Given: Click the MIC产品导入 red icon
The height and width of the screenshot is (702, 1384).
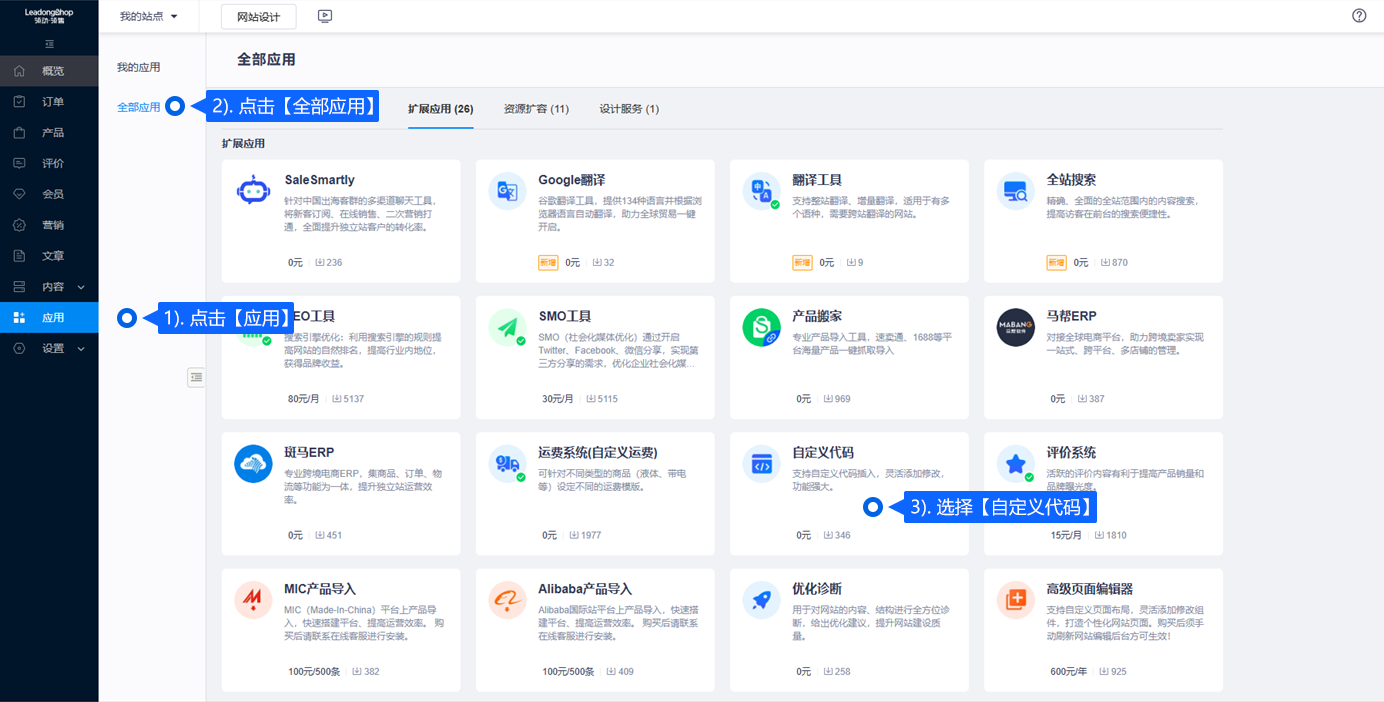Looking at the screenshot, I should coord(254,600).
